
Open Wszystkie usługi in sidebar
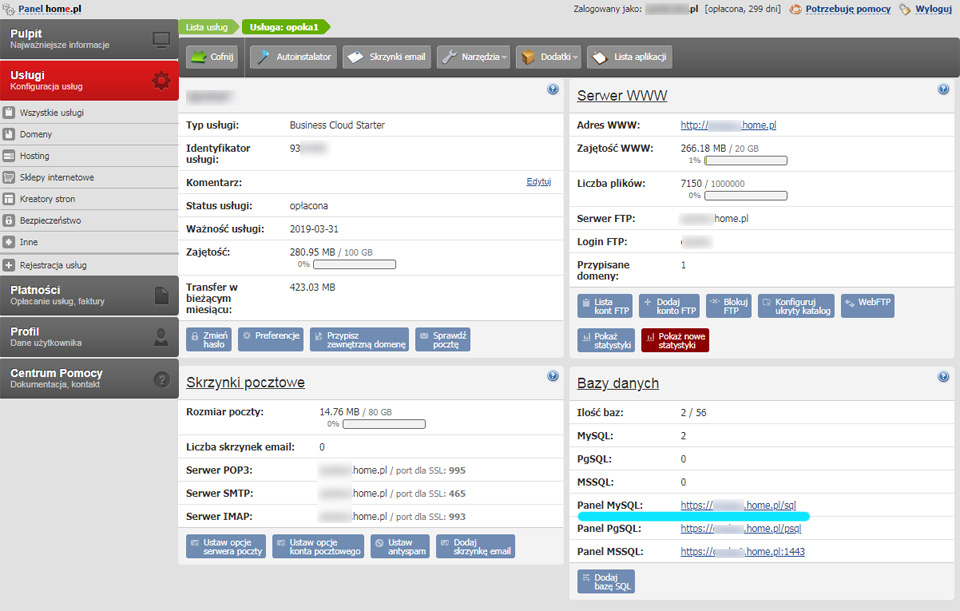(x=89, y=113)
